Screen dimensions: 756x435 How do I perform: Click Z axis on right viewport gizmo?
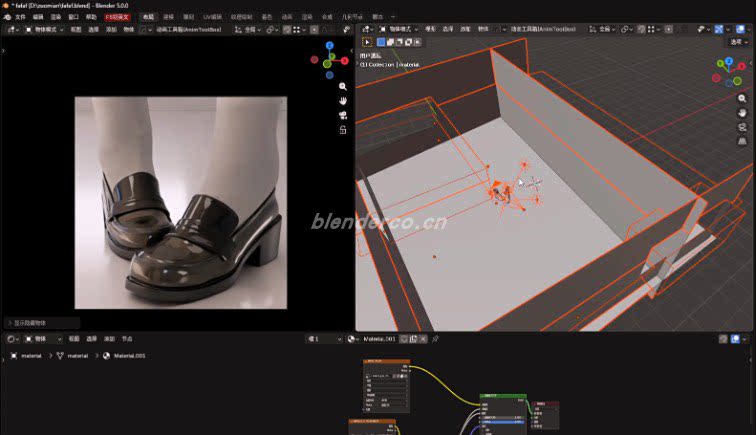729,61
